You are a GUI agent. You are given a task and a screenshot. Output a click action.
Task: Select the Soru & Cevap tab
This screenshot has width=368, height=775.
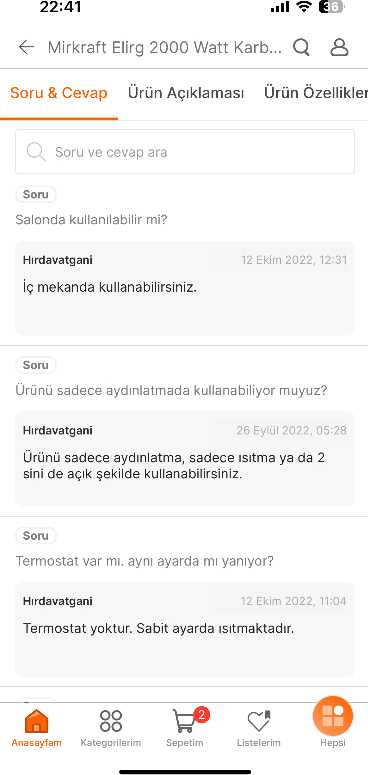tap(59, 93)
